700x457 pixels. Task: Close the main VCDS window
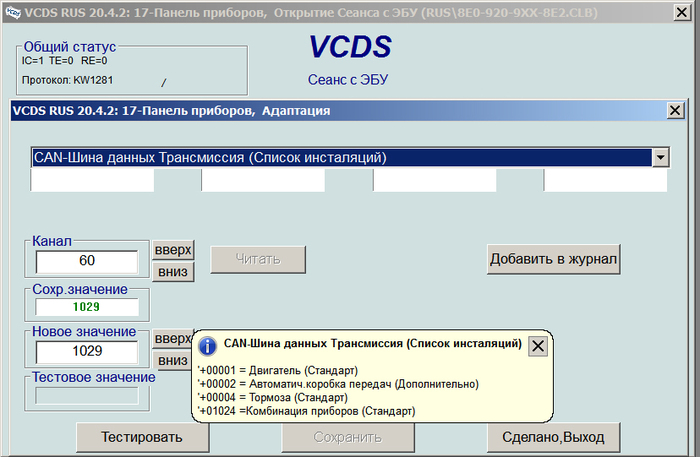tap(682, 12)
